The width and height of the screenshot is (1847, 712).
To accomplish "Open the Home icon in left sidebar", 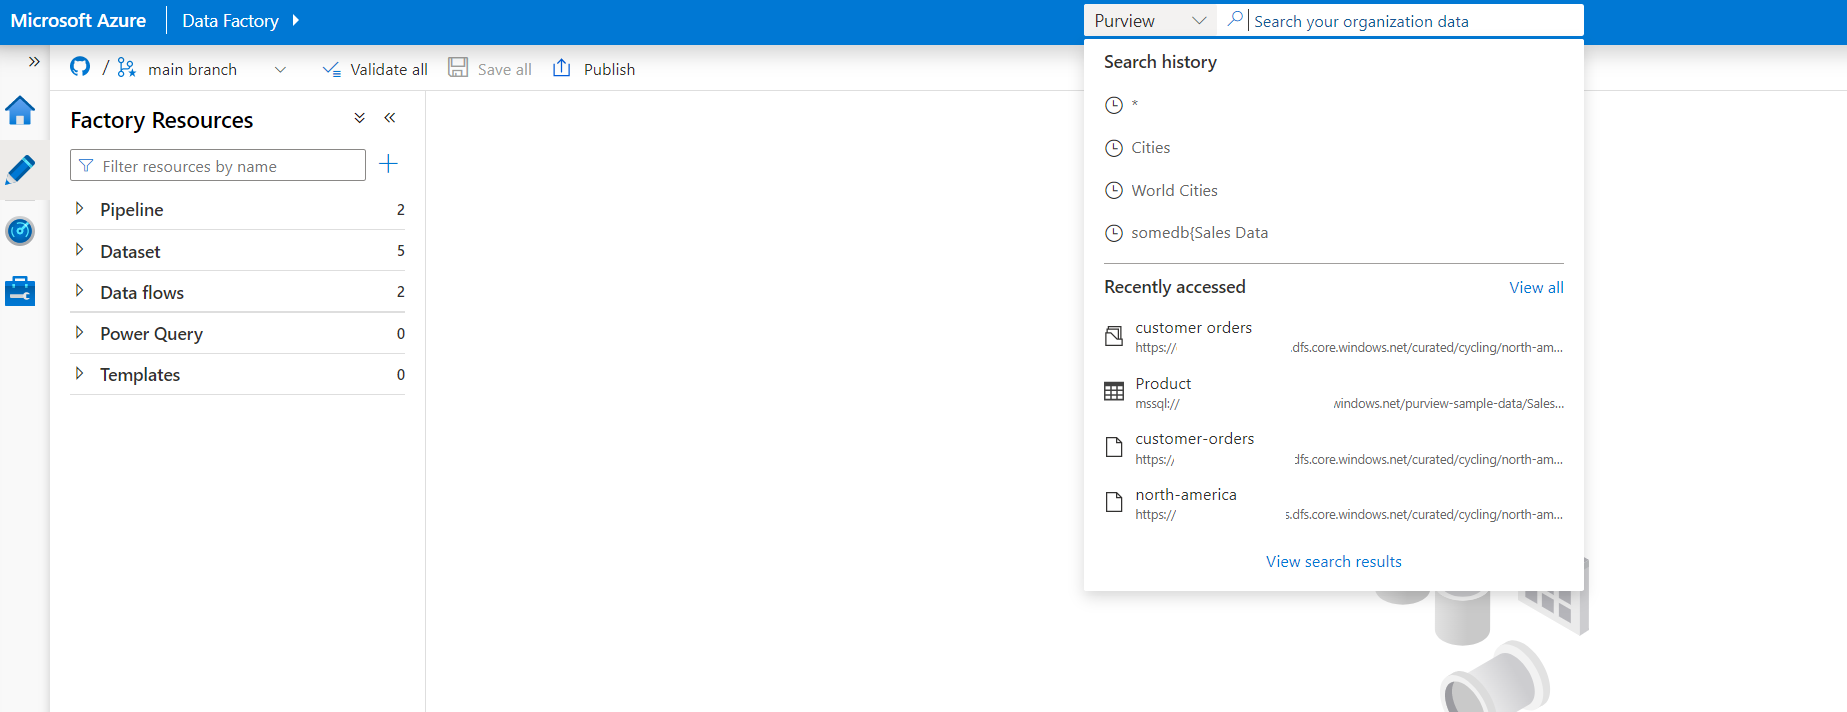I will (20, 111).
